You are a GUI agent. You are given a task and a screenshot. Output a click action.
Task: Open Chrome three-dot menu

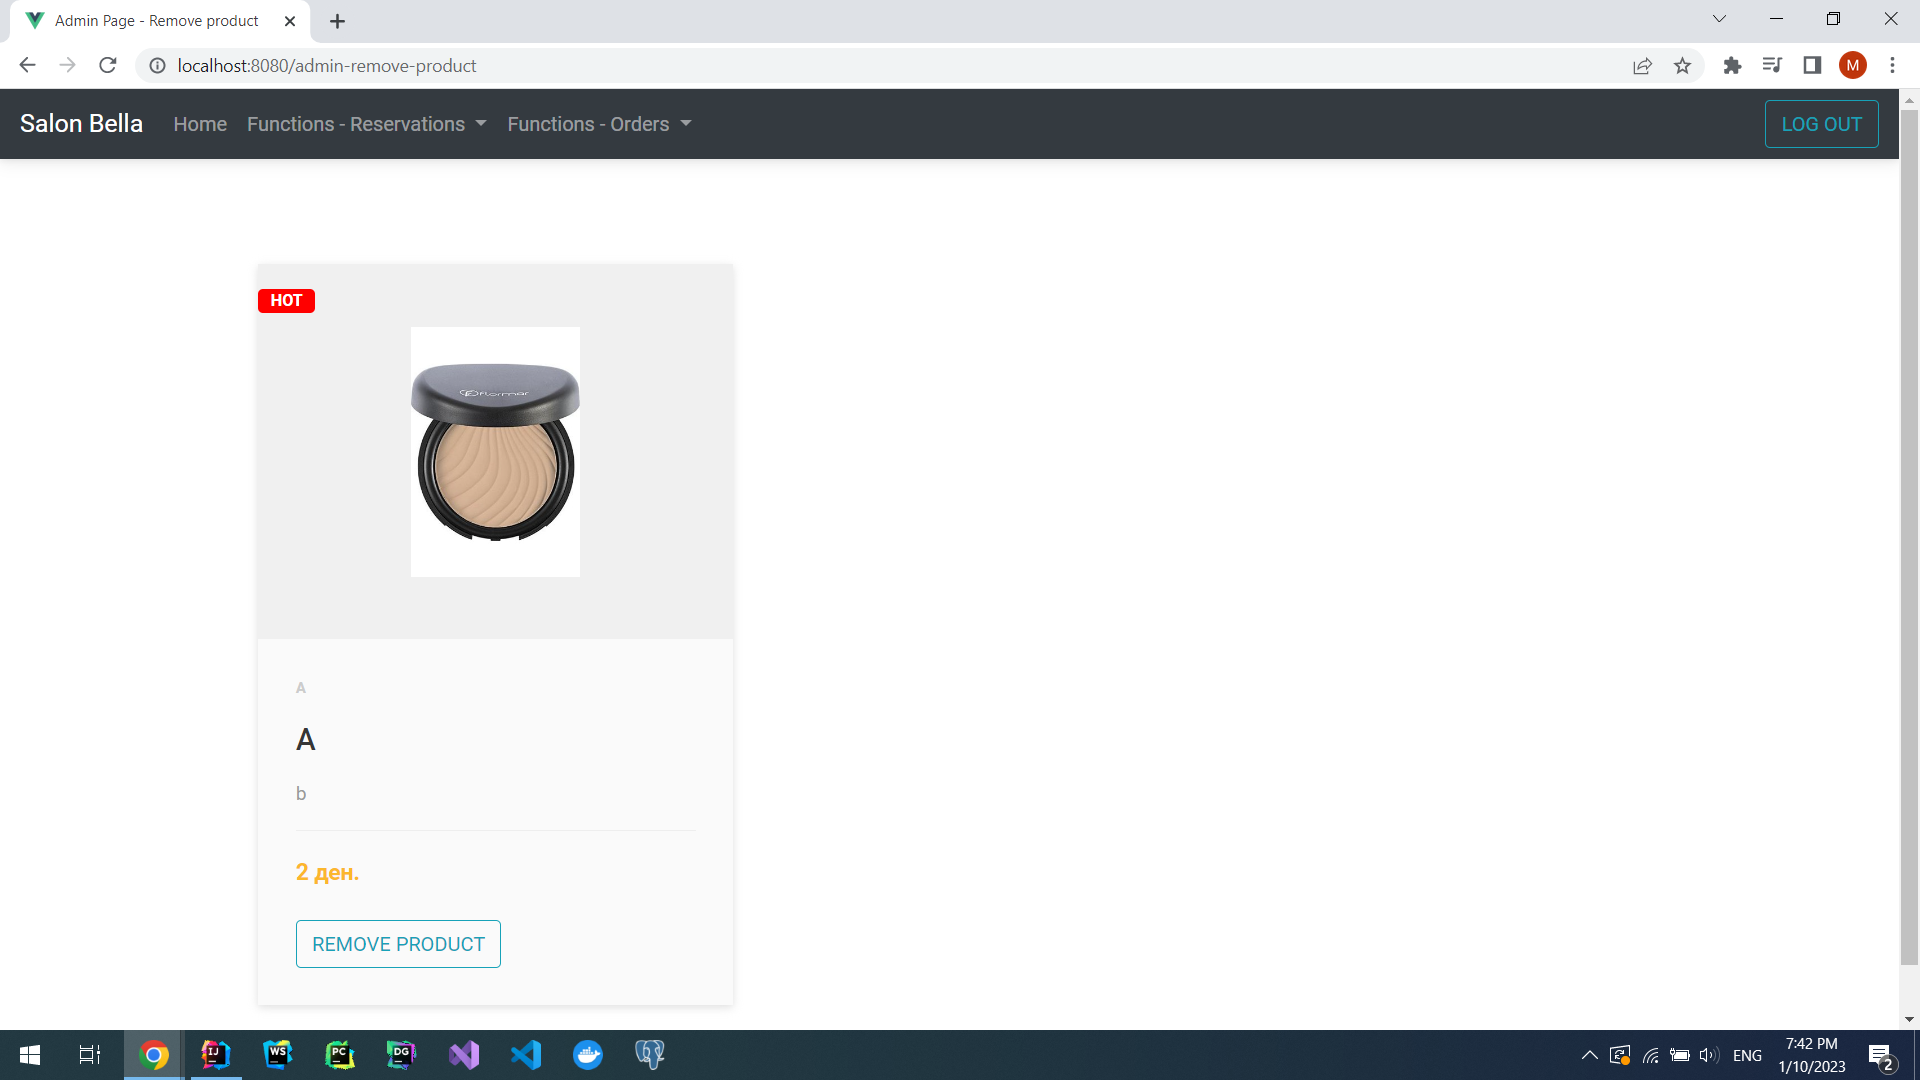1892,66
